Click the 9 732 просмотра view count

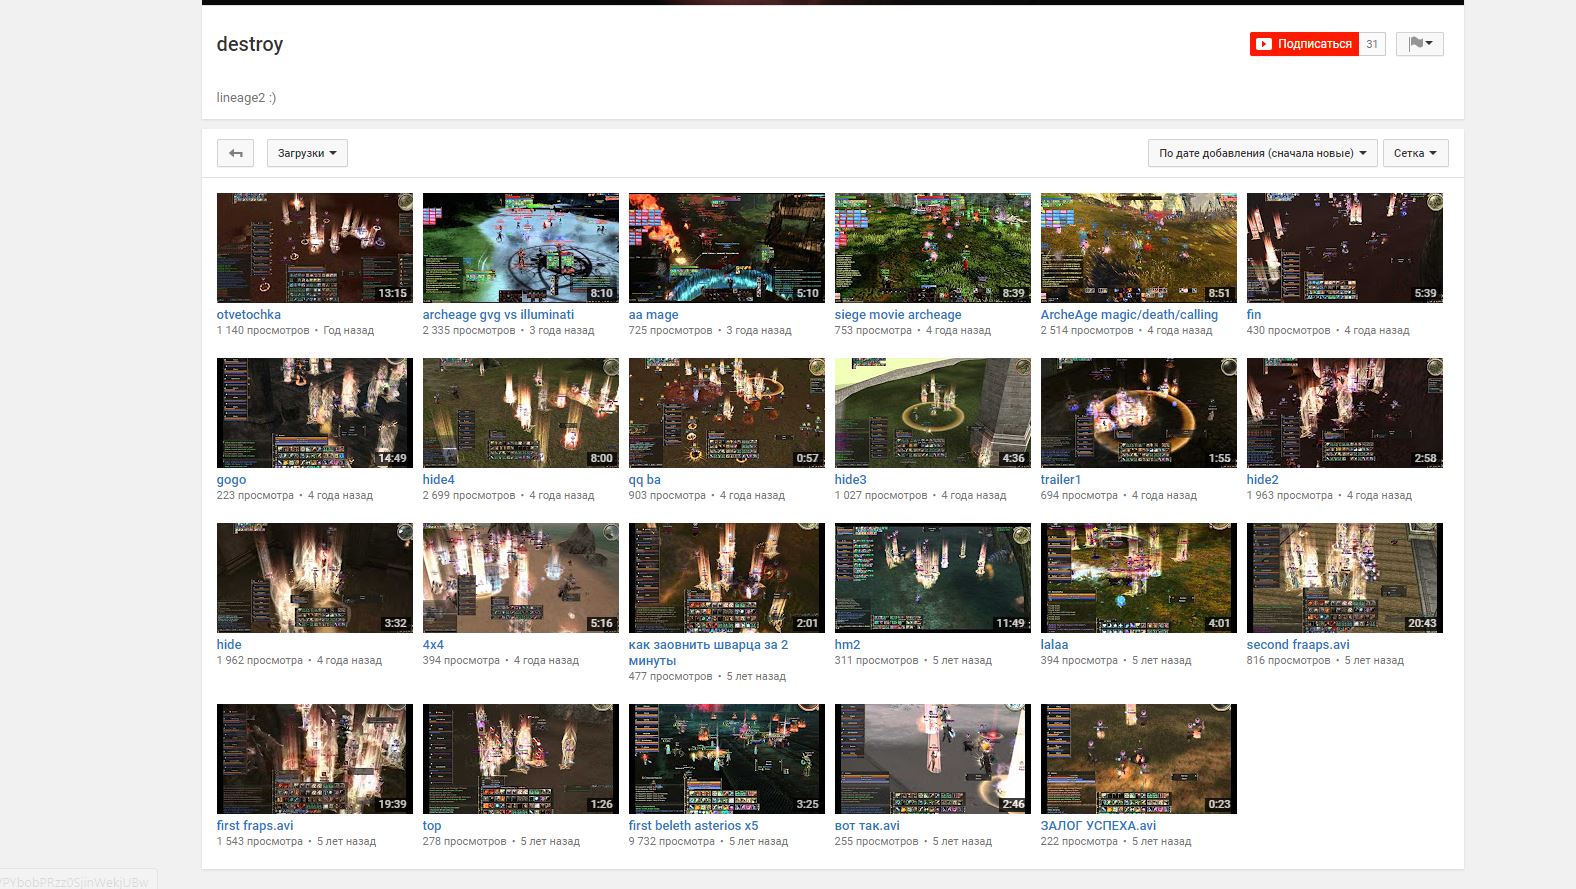coord(672,841)
